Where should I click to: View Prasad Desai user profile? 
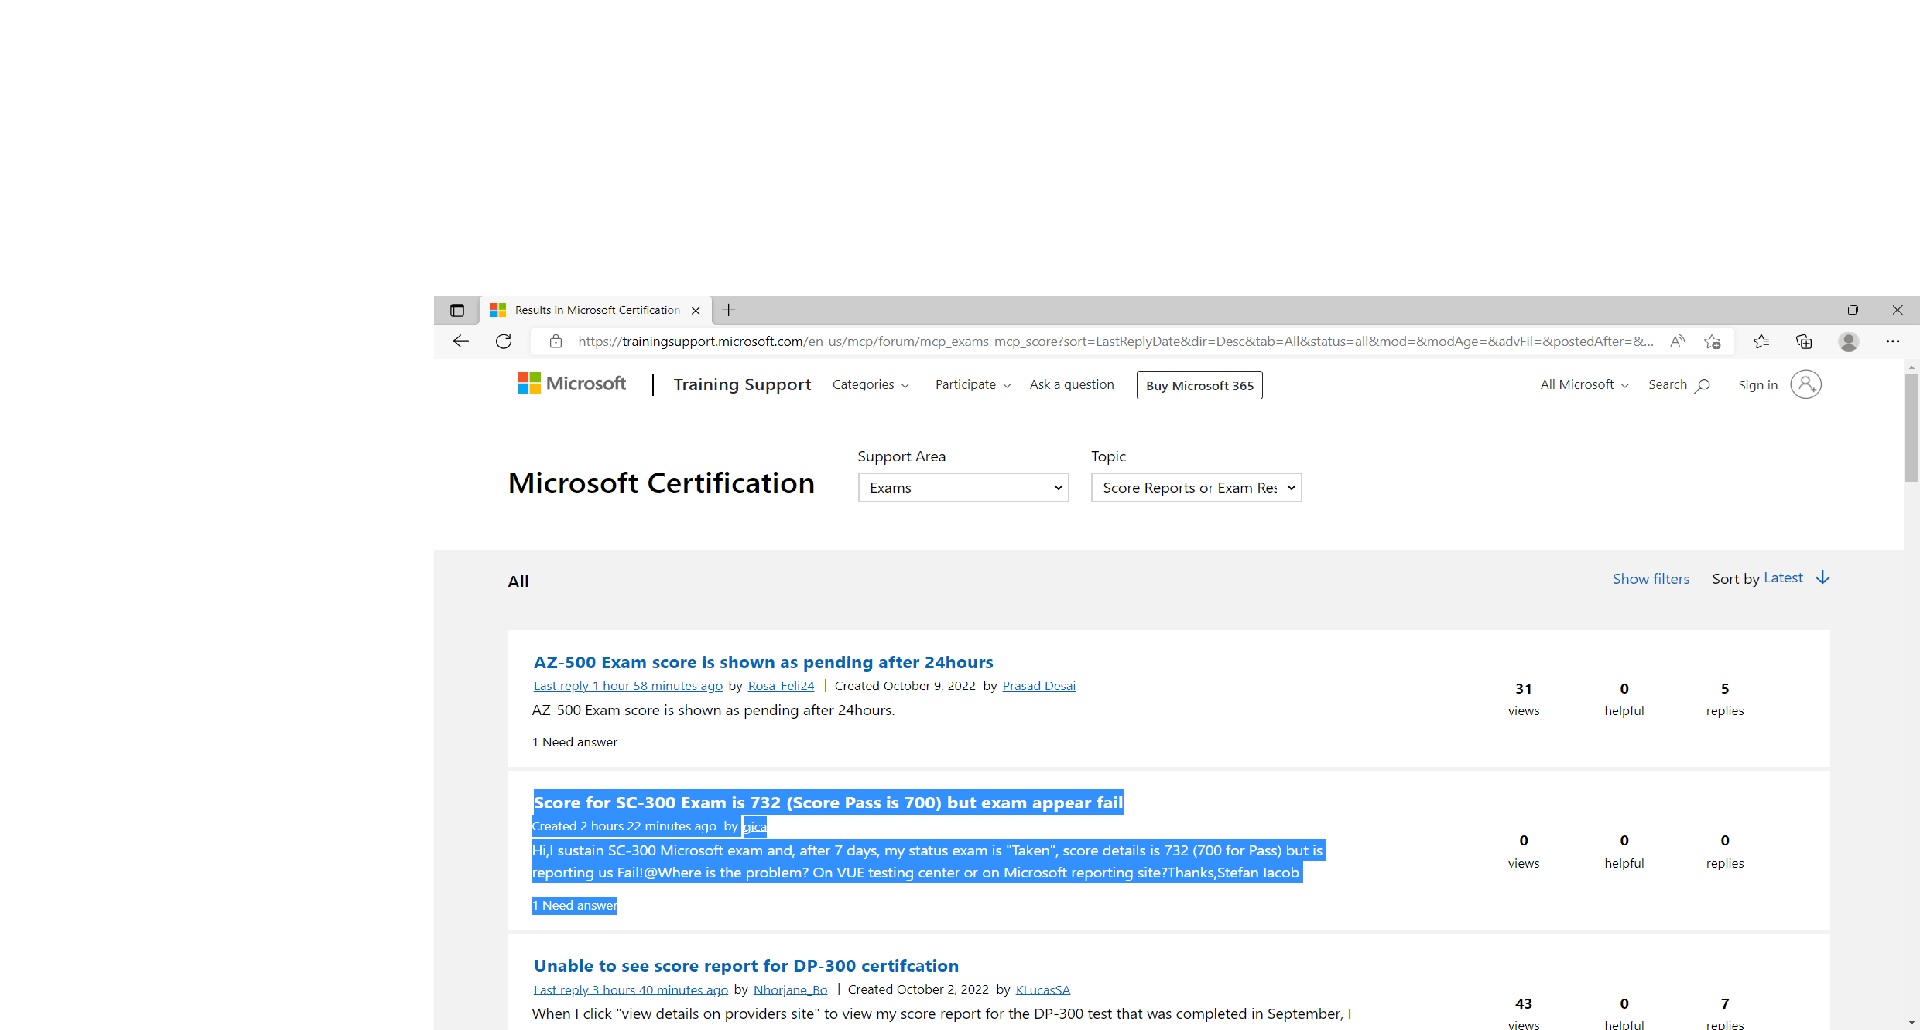tap(1039, 686)
